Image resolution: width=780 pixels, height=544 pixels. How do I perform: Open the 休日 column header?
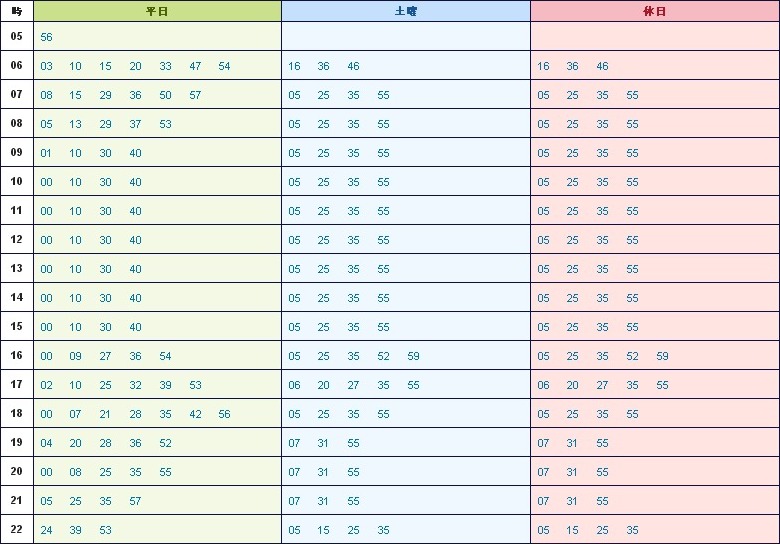click(655, 11)
